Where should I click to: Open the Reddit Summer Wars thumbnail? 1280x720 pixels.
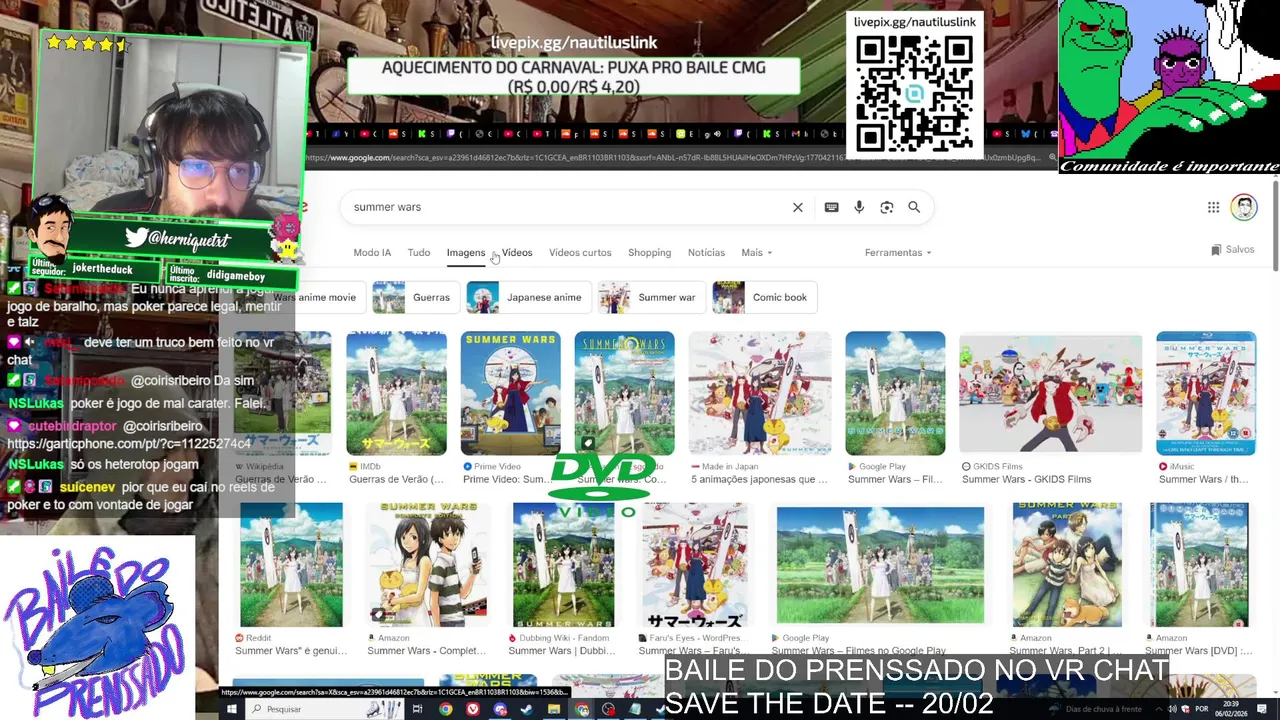(291, 565)
